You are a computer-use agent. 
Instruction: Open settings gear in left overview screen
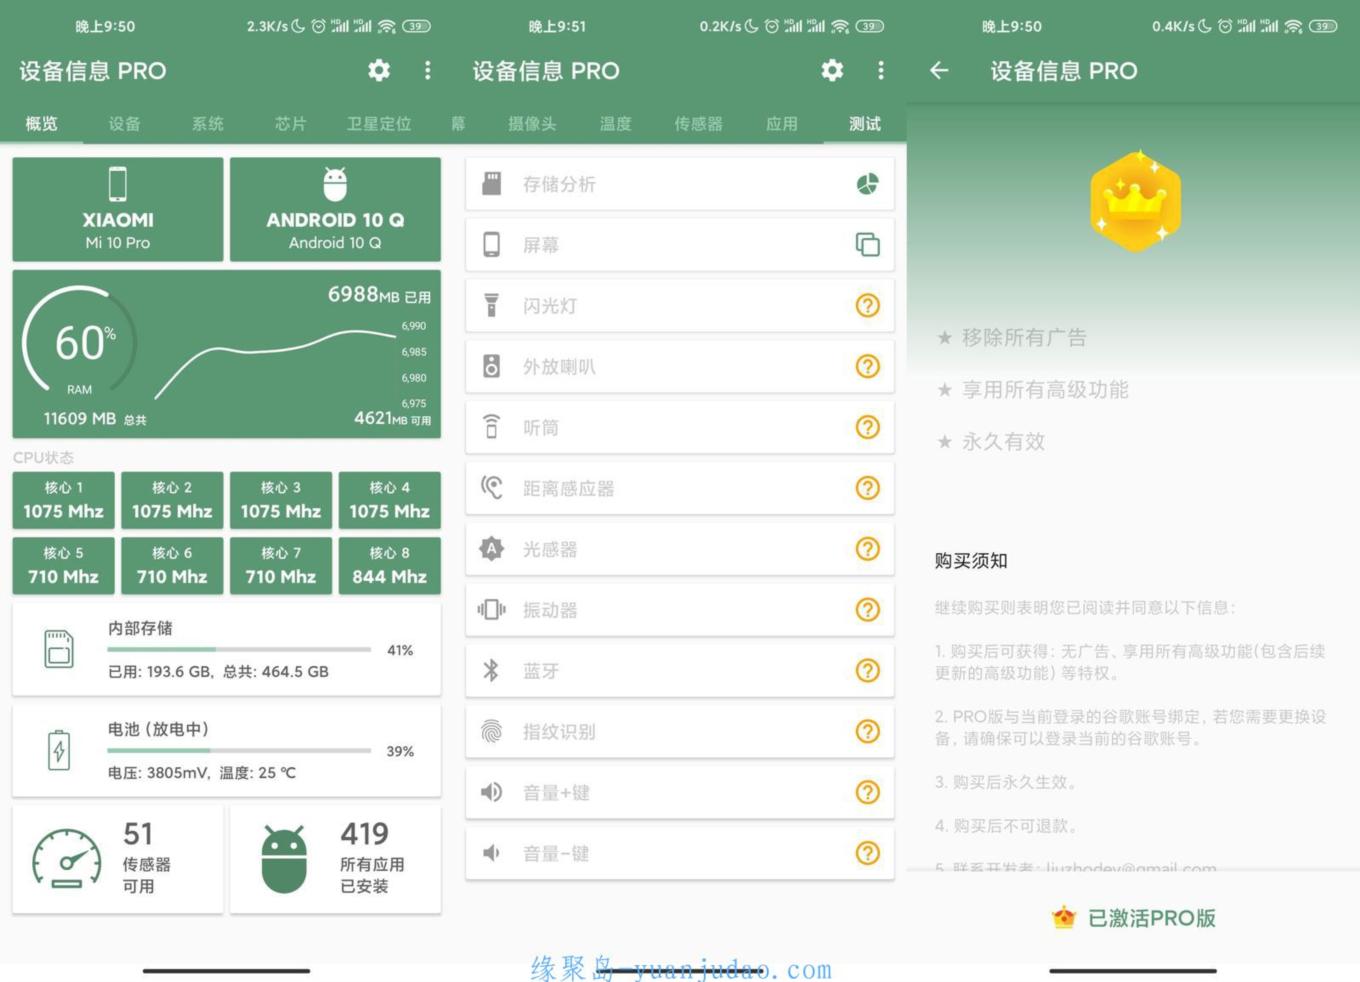tap(379, 70)
